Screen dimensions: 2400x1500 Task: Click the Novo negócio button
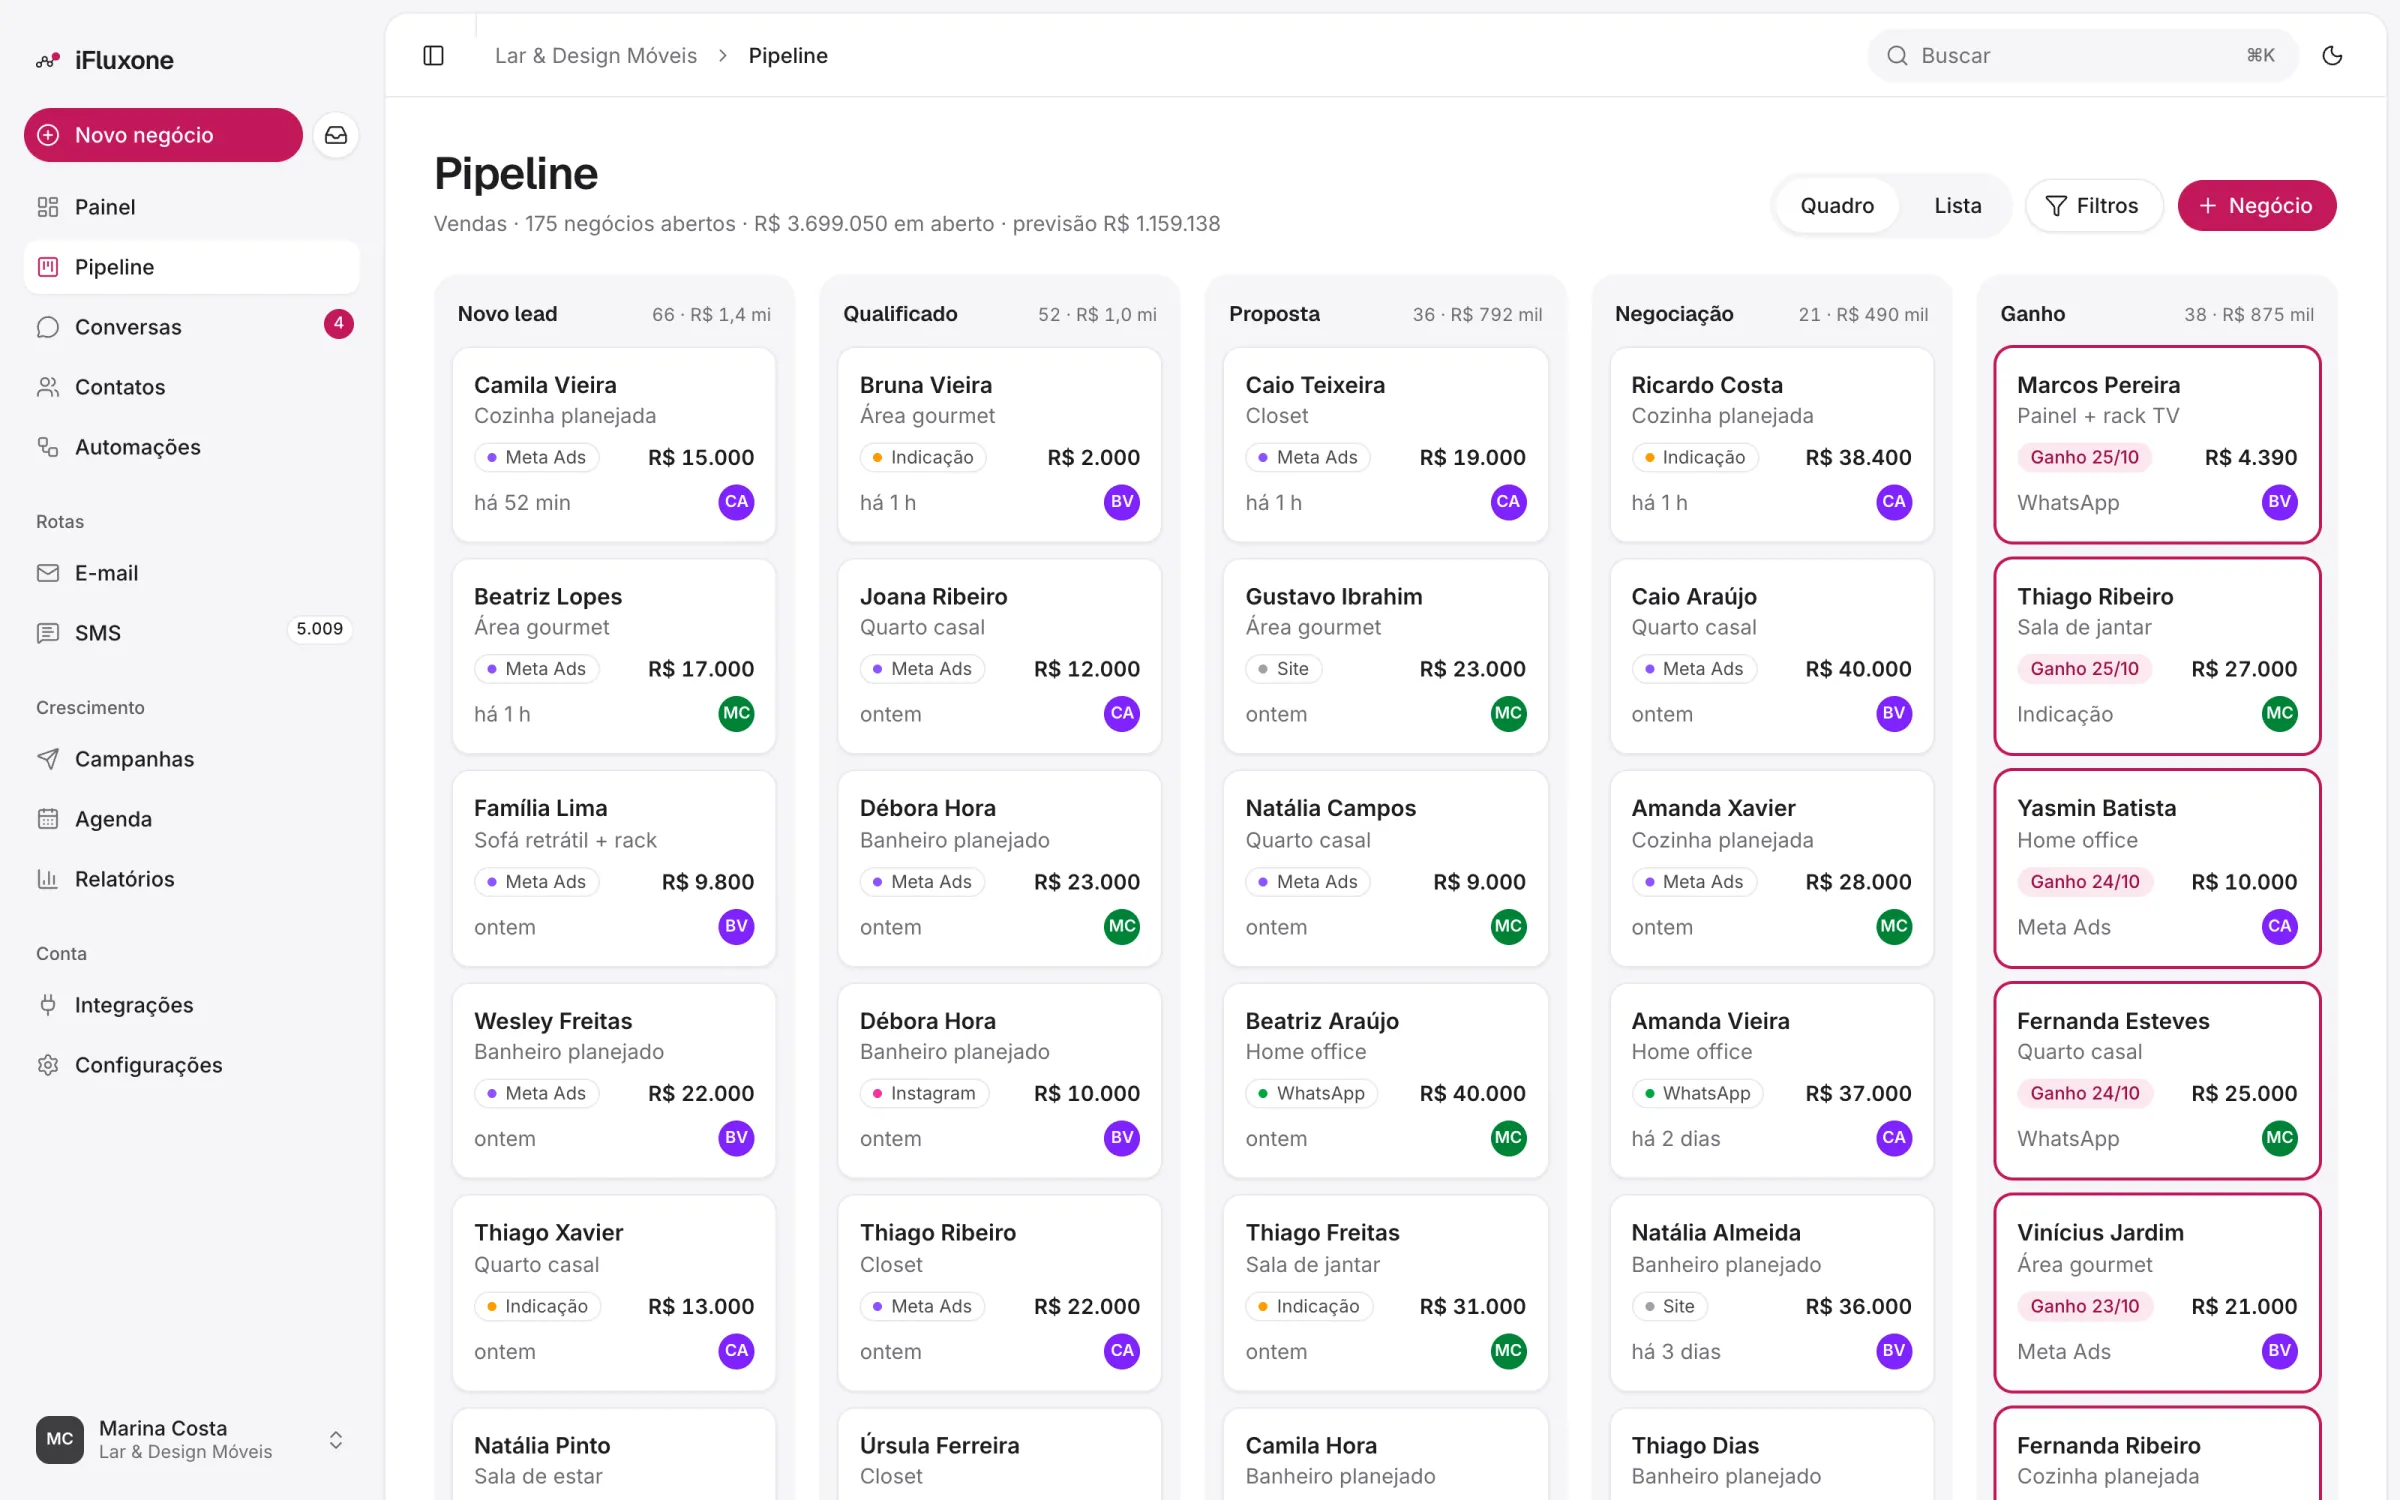(163, 135)
